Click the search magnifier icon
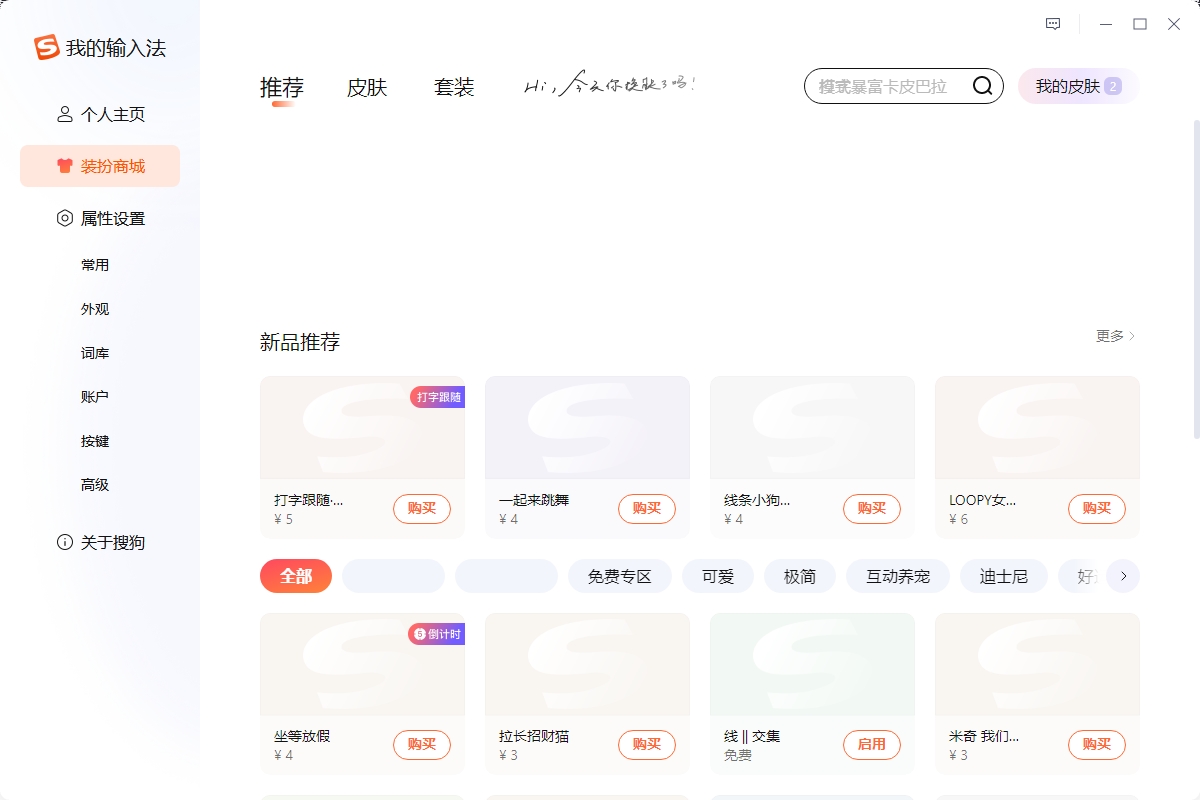 tap(983, 86)
